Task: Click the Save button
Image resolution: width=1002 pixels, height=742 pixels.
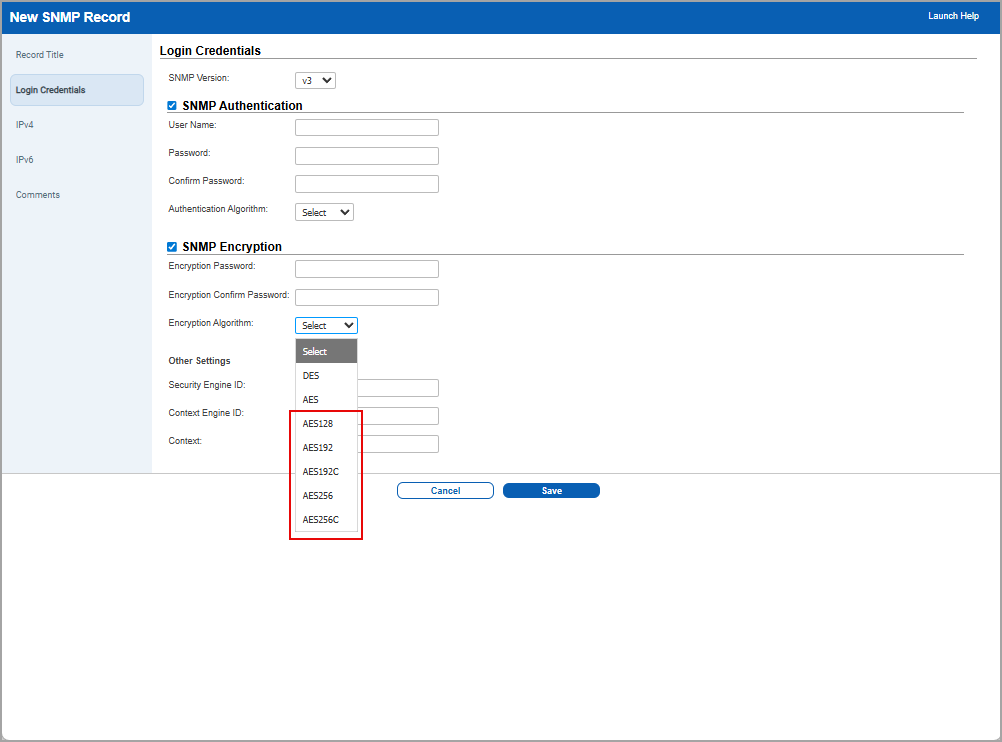Action: [551, 490]
